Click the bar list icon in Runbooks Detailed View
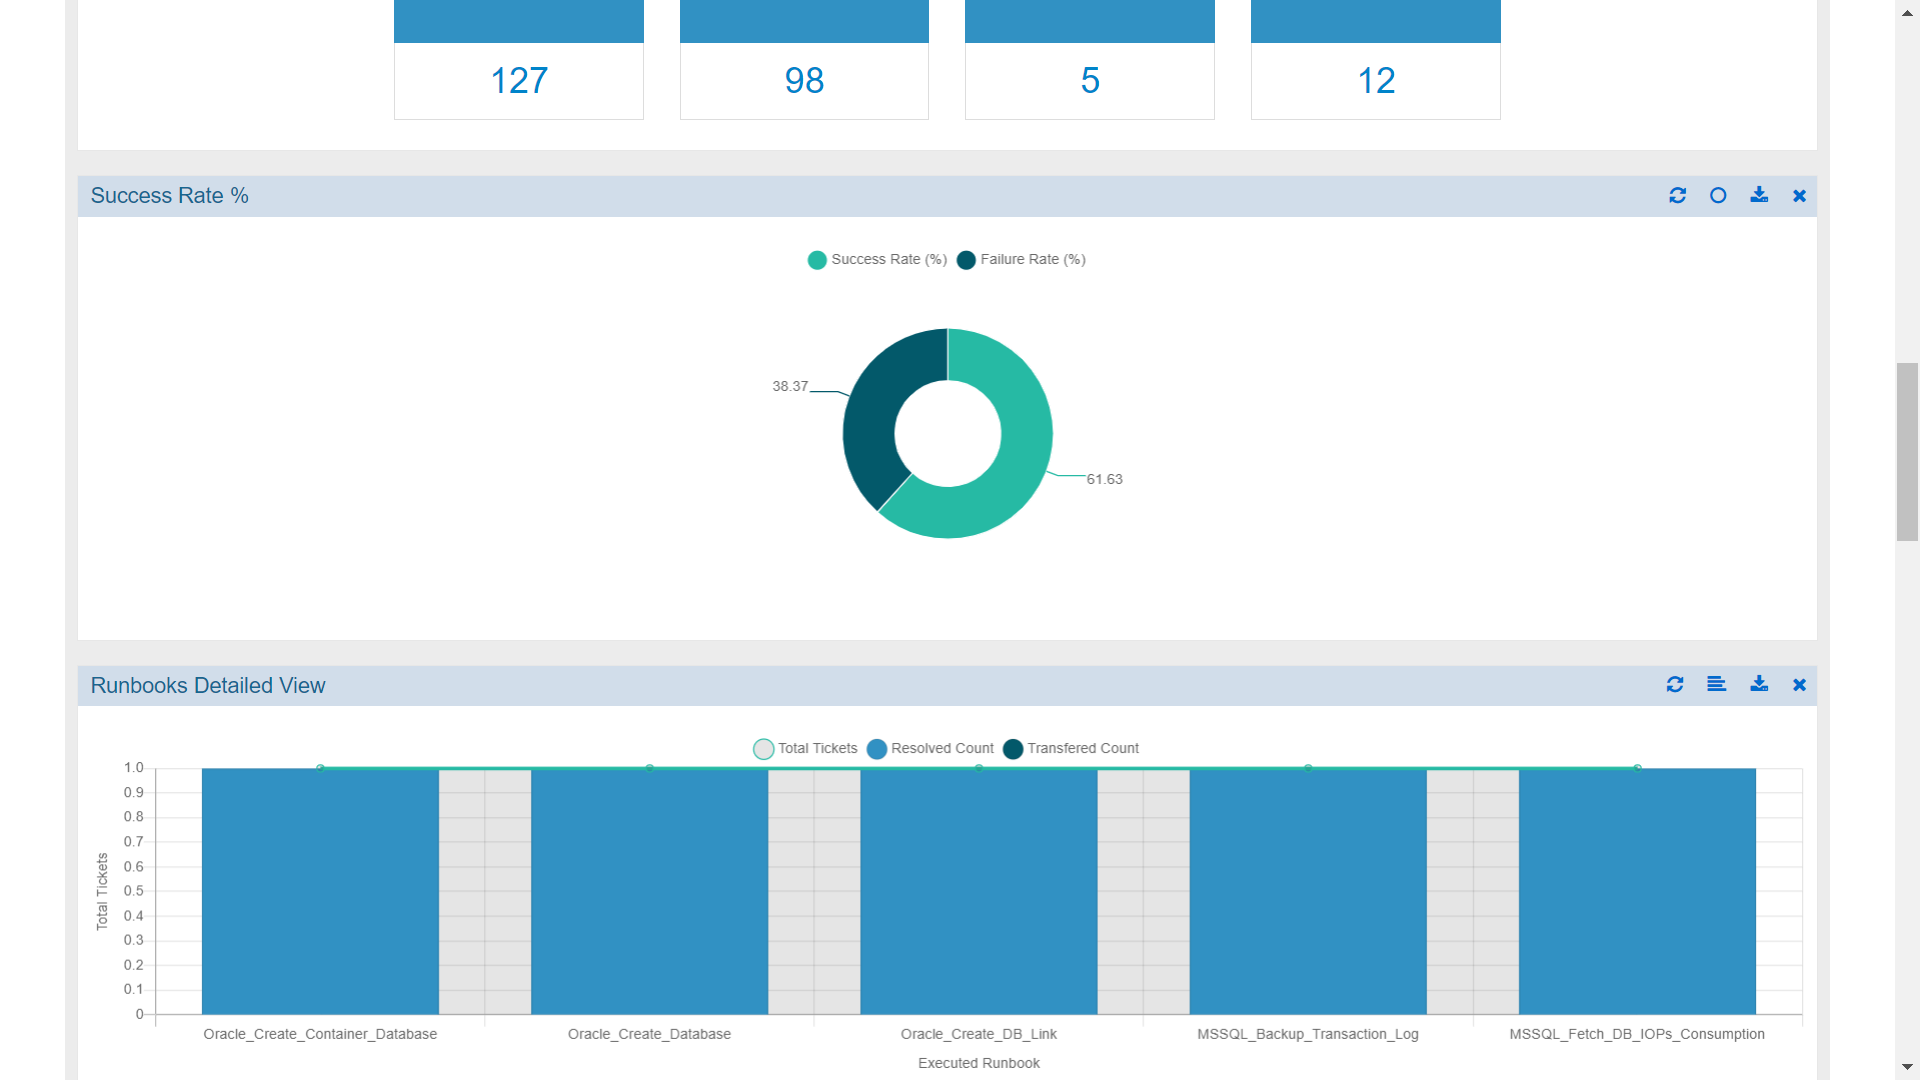 click(1716, 685)
